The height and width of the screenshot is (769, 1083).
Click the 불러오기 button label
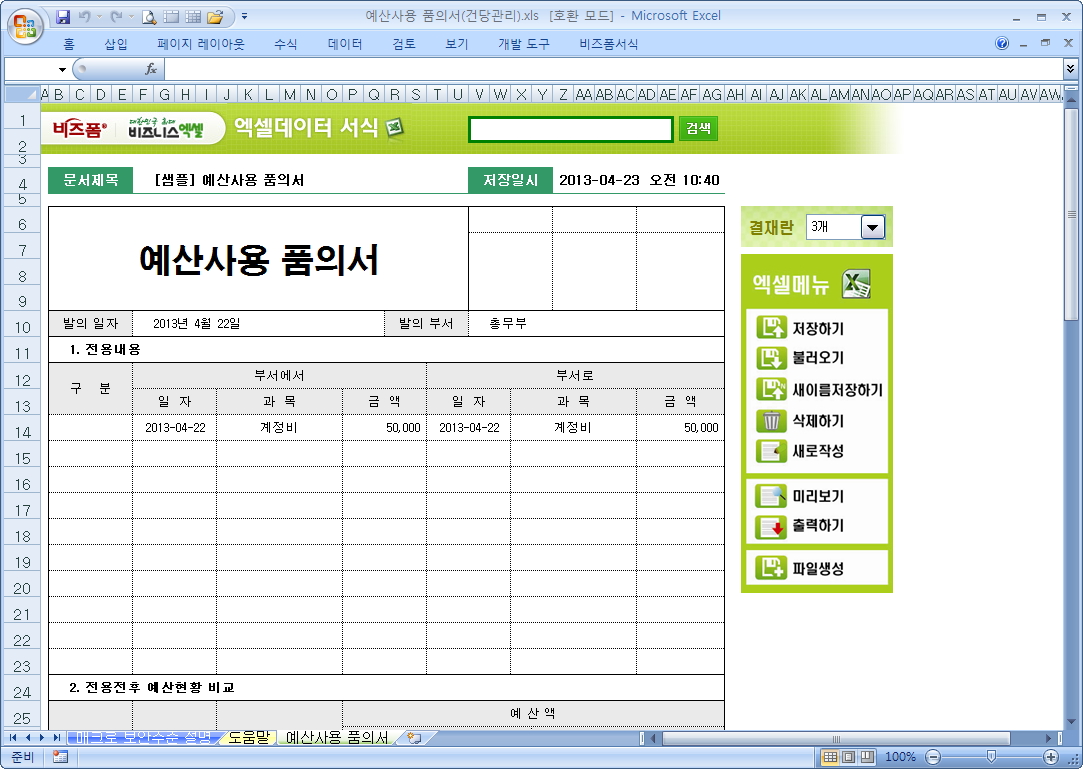818,358
